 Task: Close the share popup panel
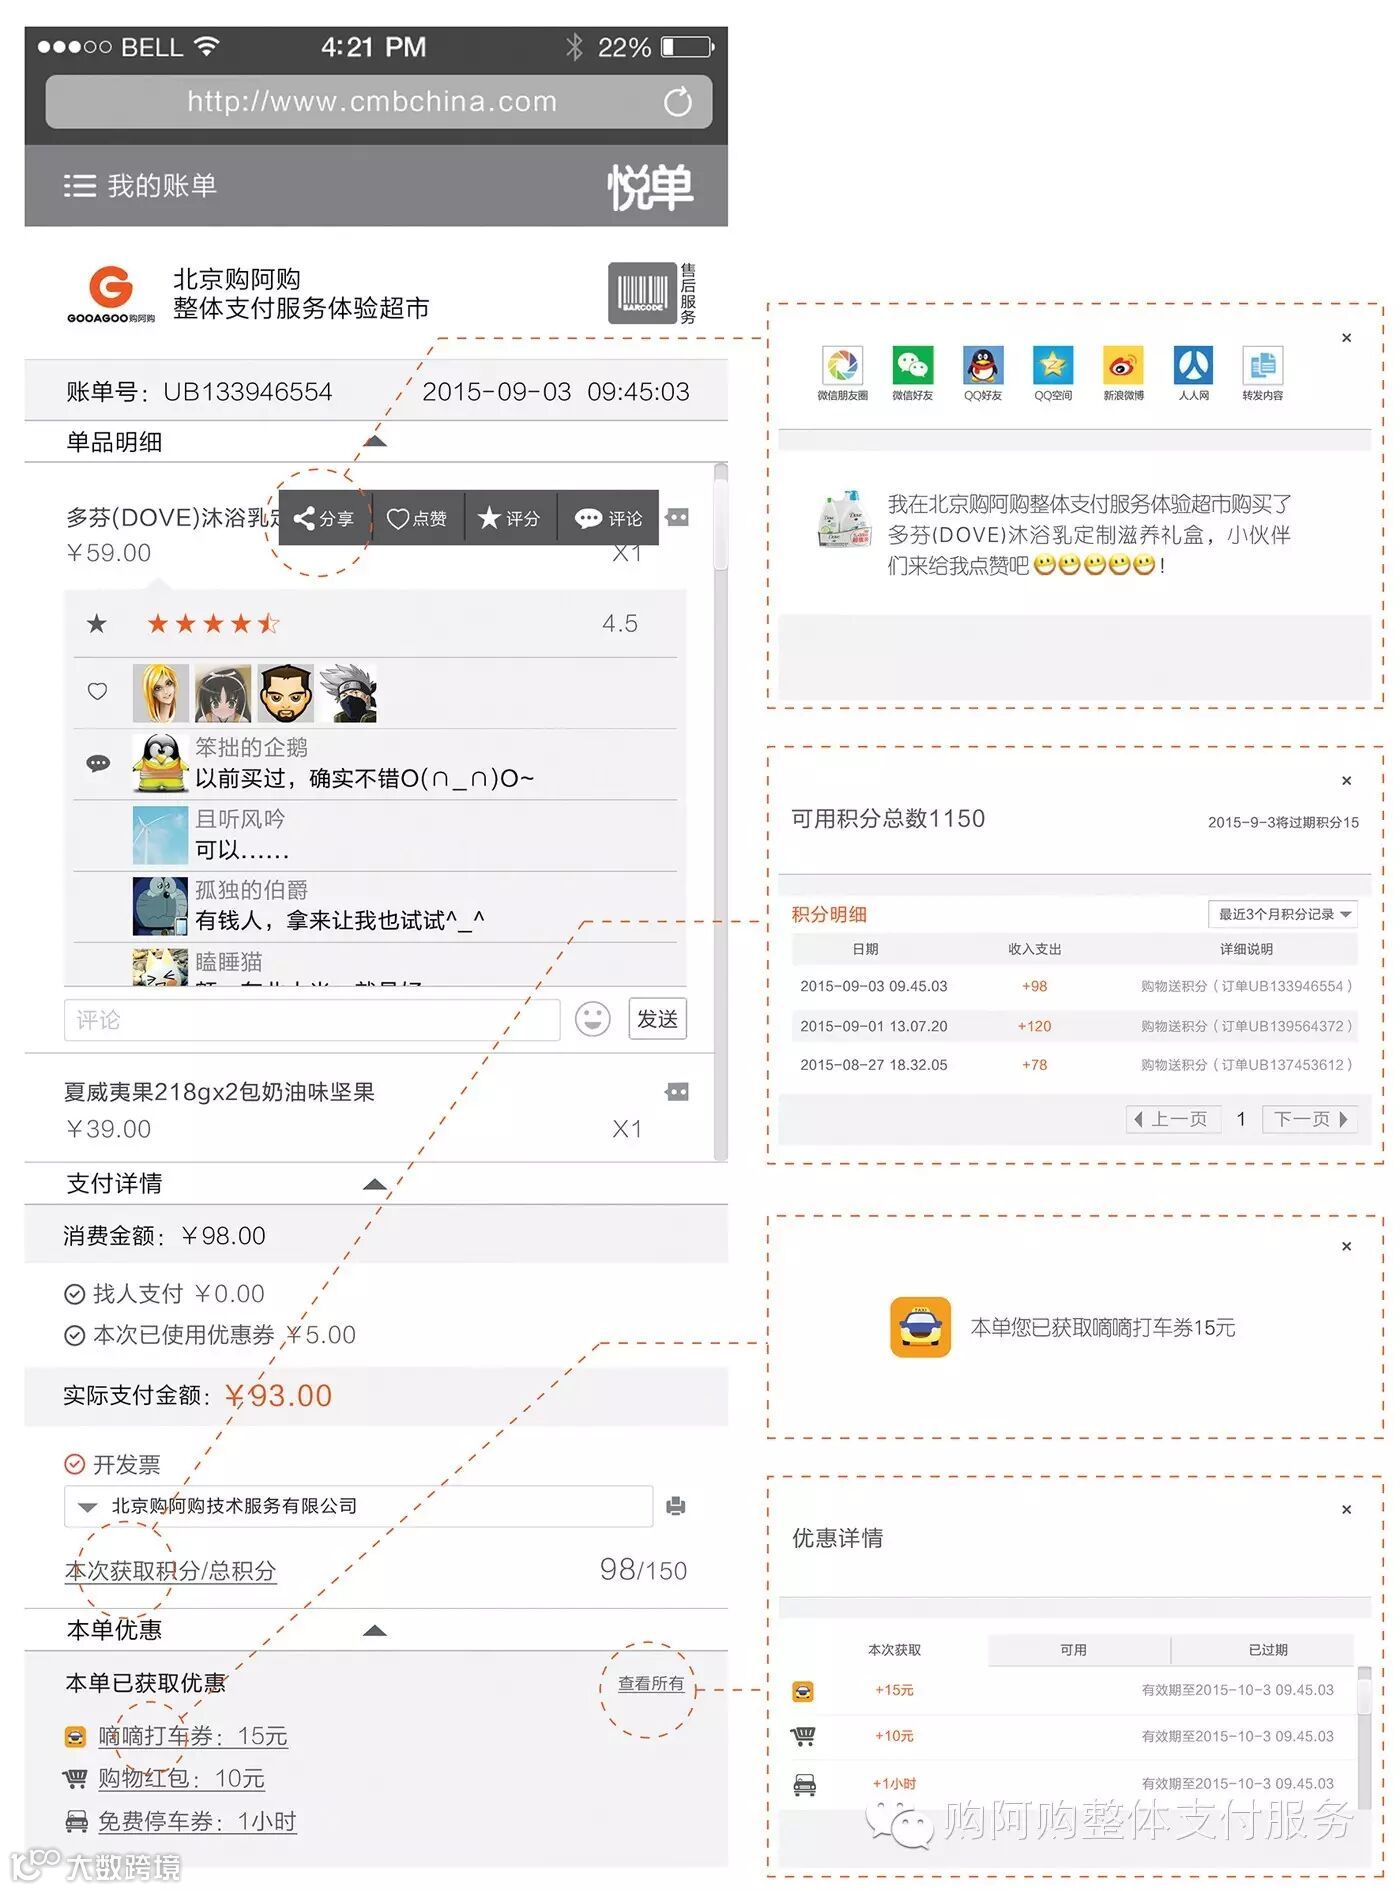click(x=1347, y=338)
